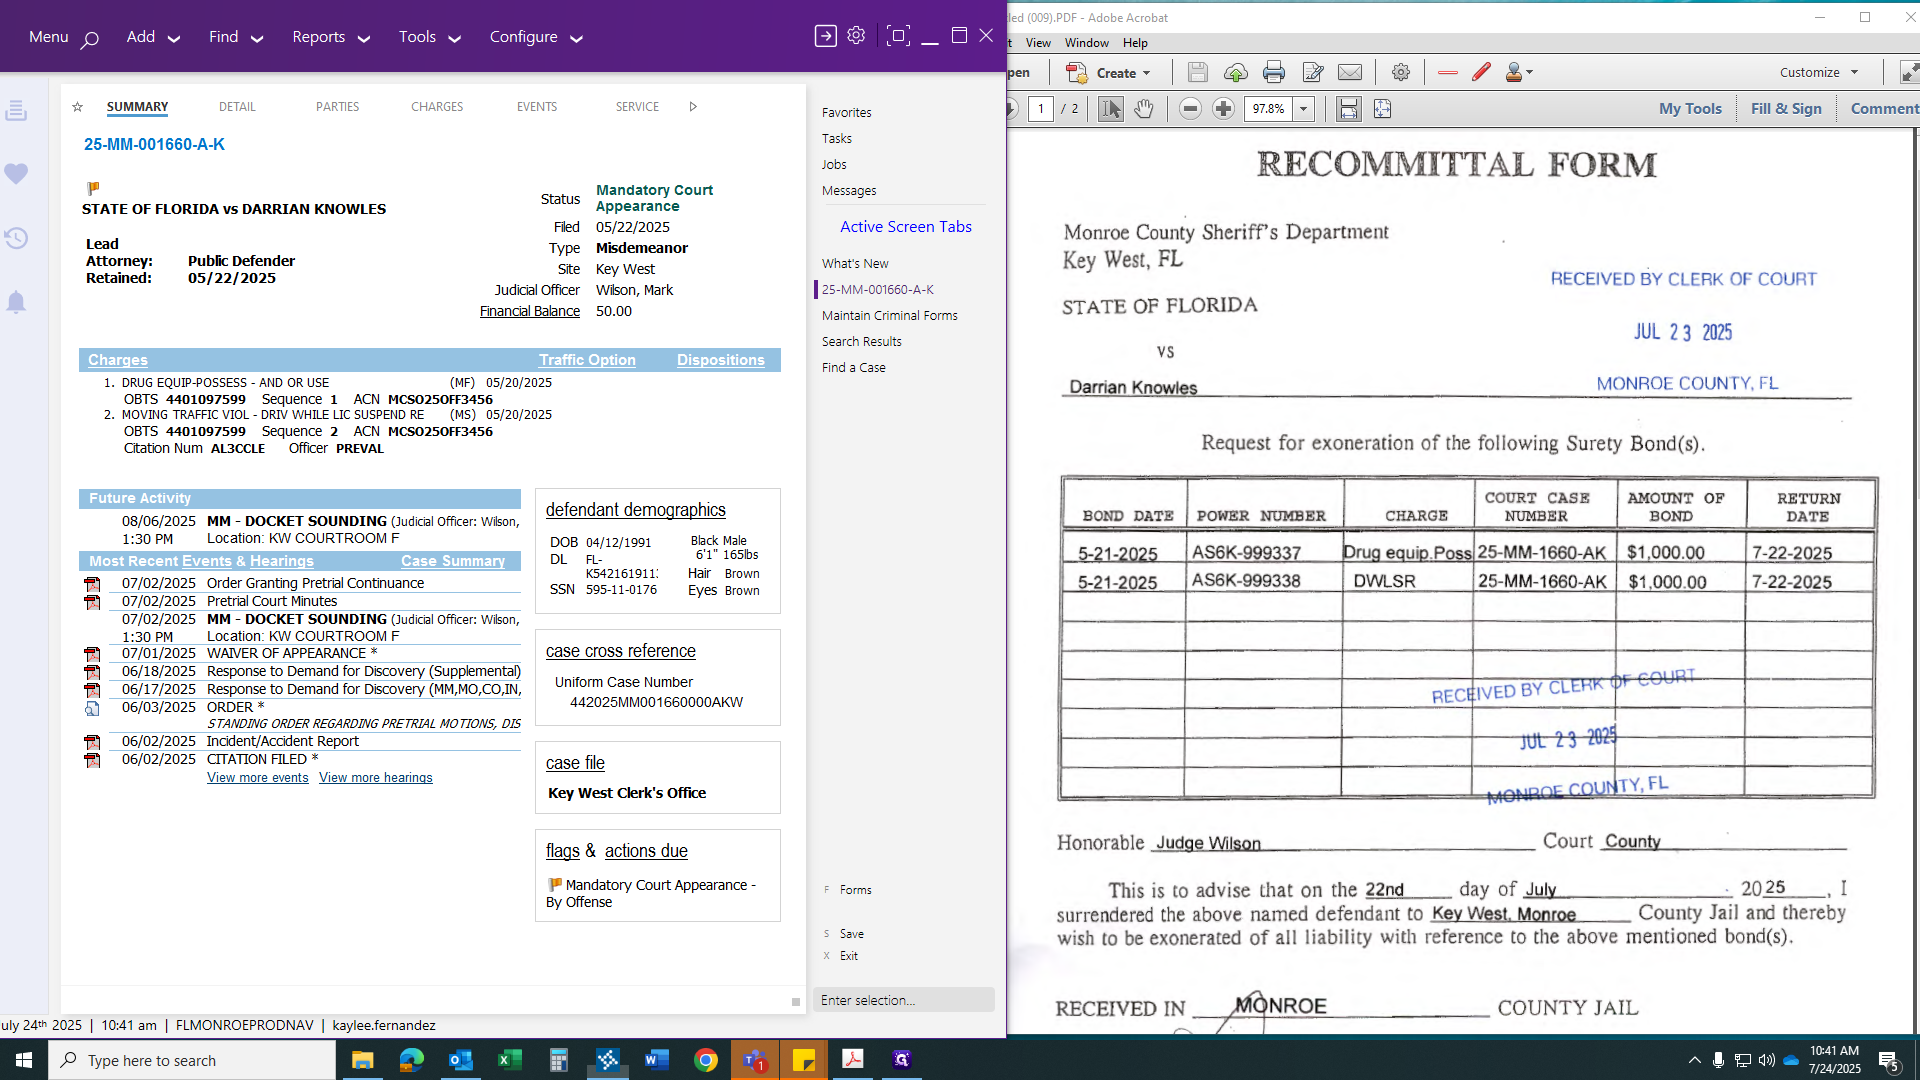This screenshot has height=1080, width=1920.
Task: Open the Window menu in Acrobat
Action: click(1086, 43)
